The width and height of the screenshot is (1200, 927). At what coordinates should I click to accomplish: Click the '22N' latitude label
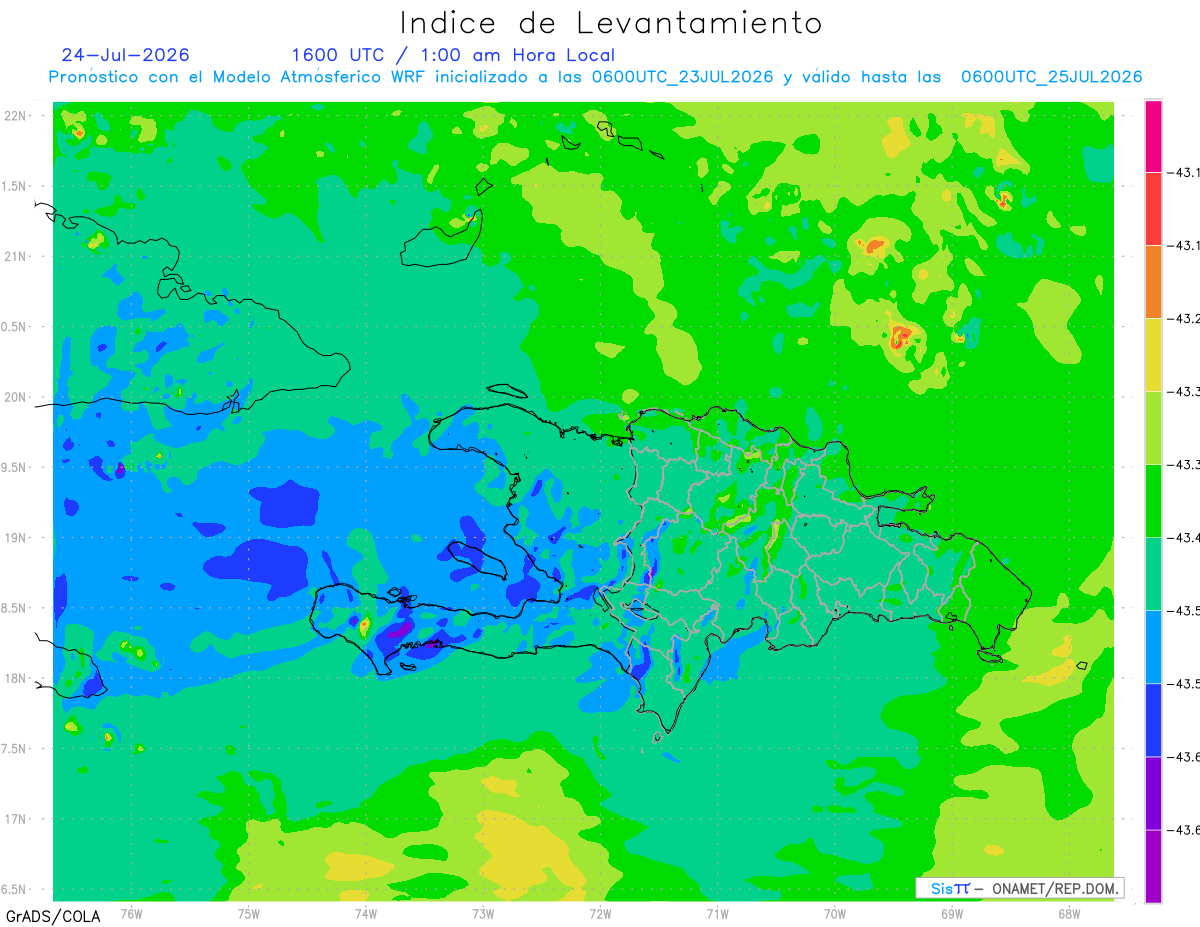pos(16,116)
